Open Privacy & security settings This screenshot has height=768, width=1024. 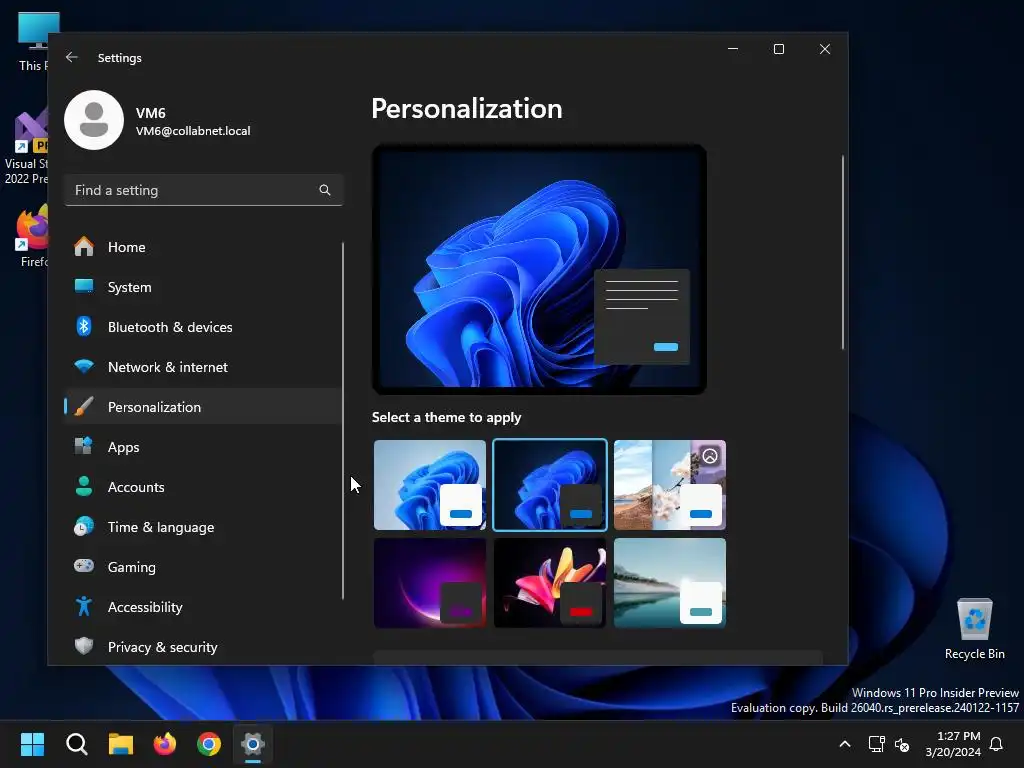click(x=202, y=647)
